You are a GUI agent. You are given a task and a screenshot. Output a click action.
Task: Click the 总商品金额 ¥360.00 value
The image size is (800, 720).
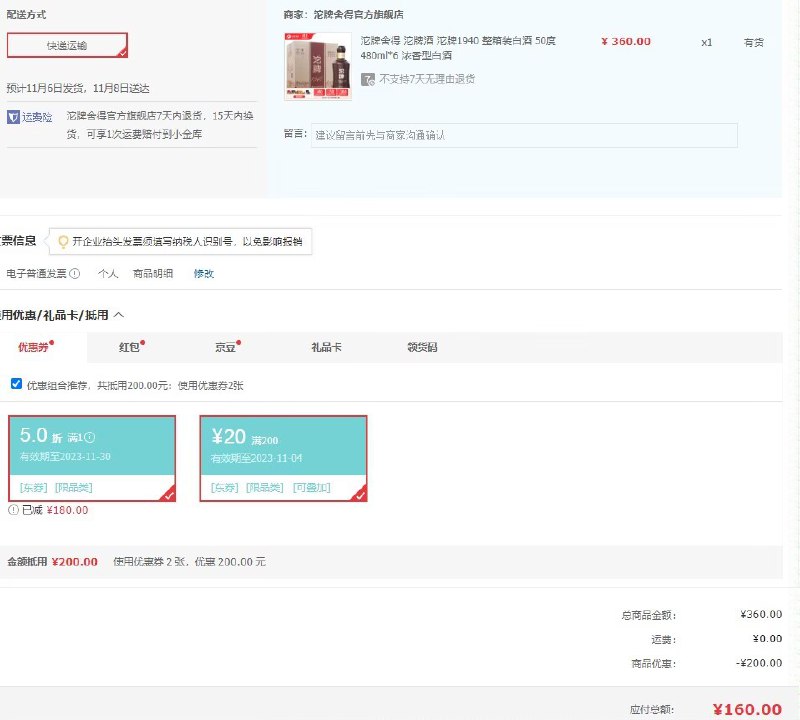pyautogui.click(x=761, y=614)
